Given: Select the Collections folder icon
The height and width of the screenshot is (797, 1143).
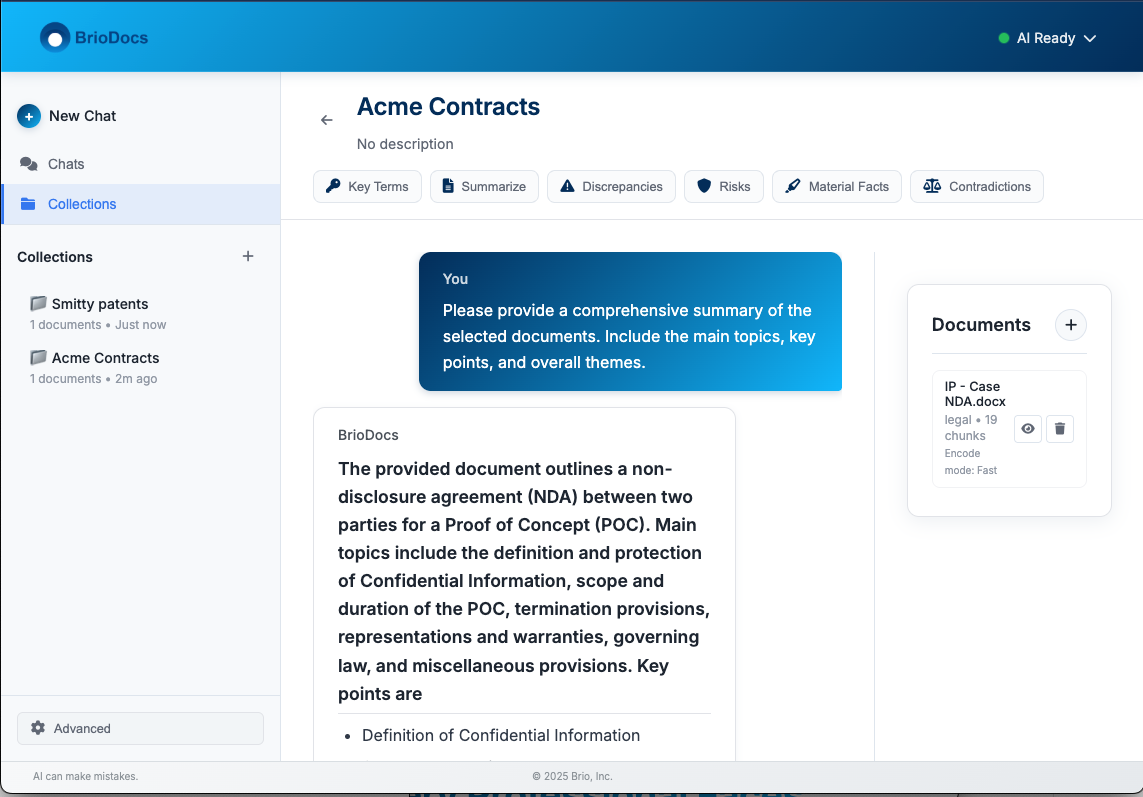Looking at the screenshot, I should click(29, 204).
